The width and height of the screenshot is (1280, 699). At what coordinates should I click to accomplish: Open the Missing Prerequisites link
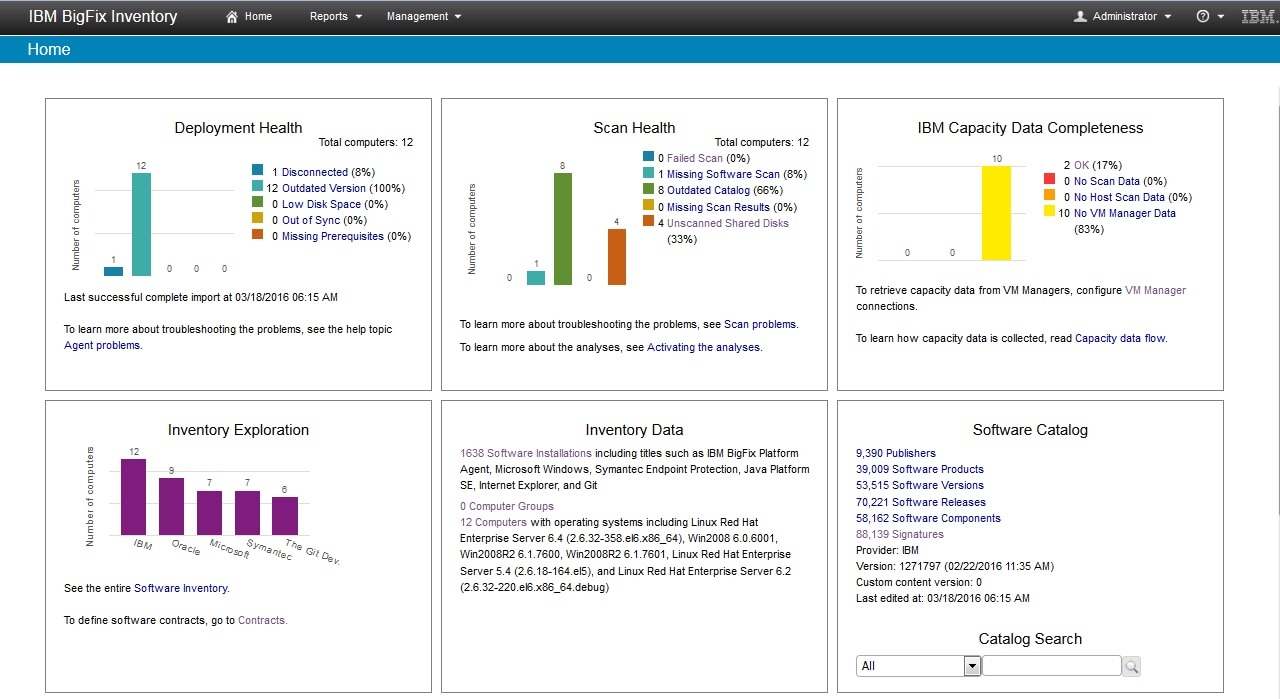click(x=333, y=236)
